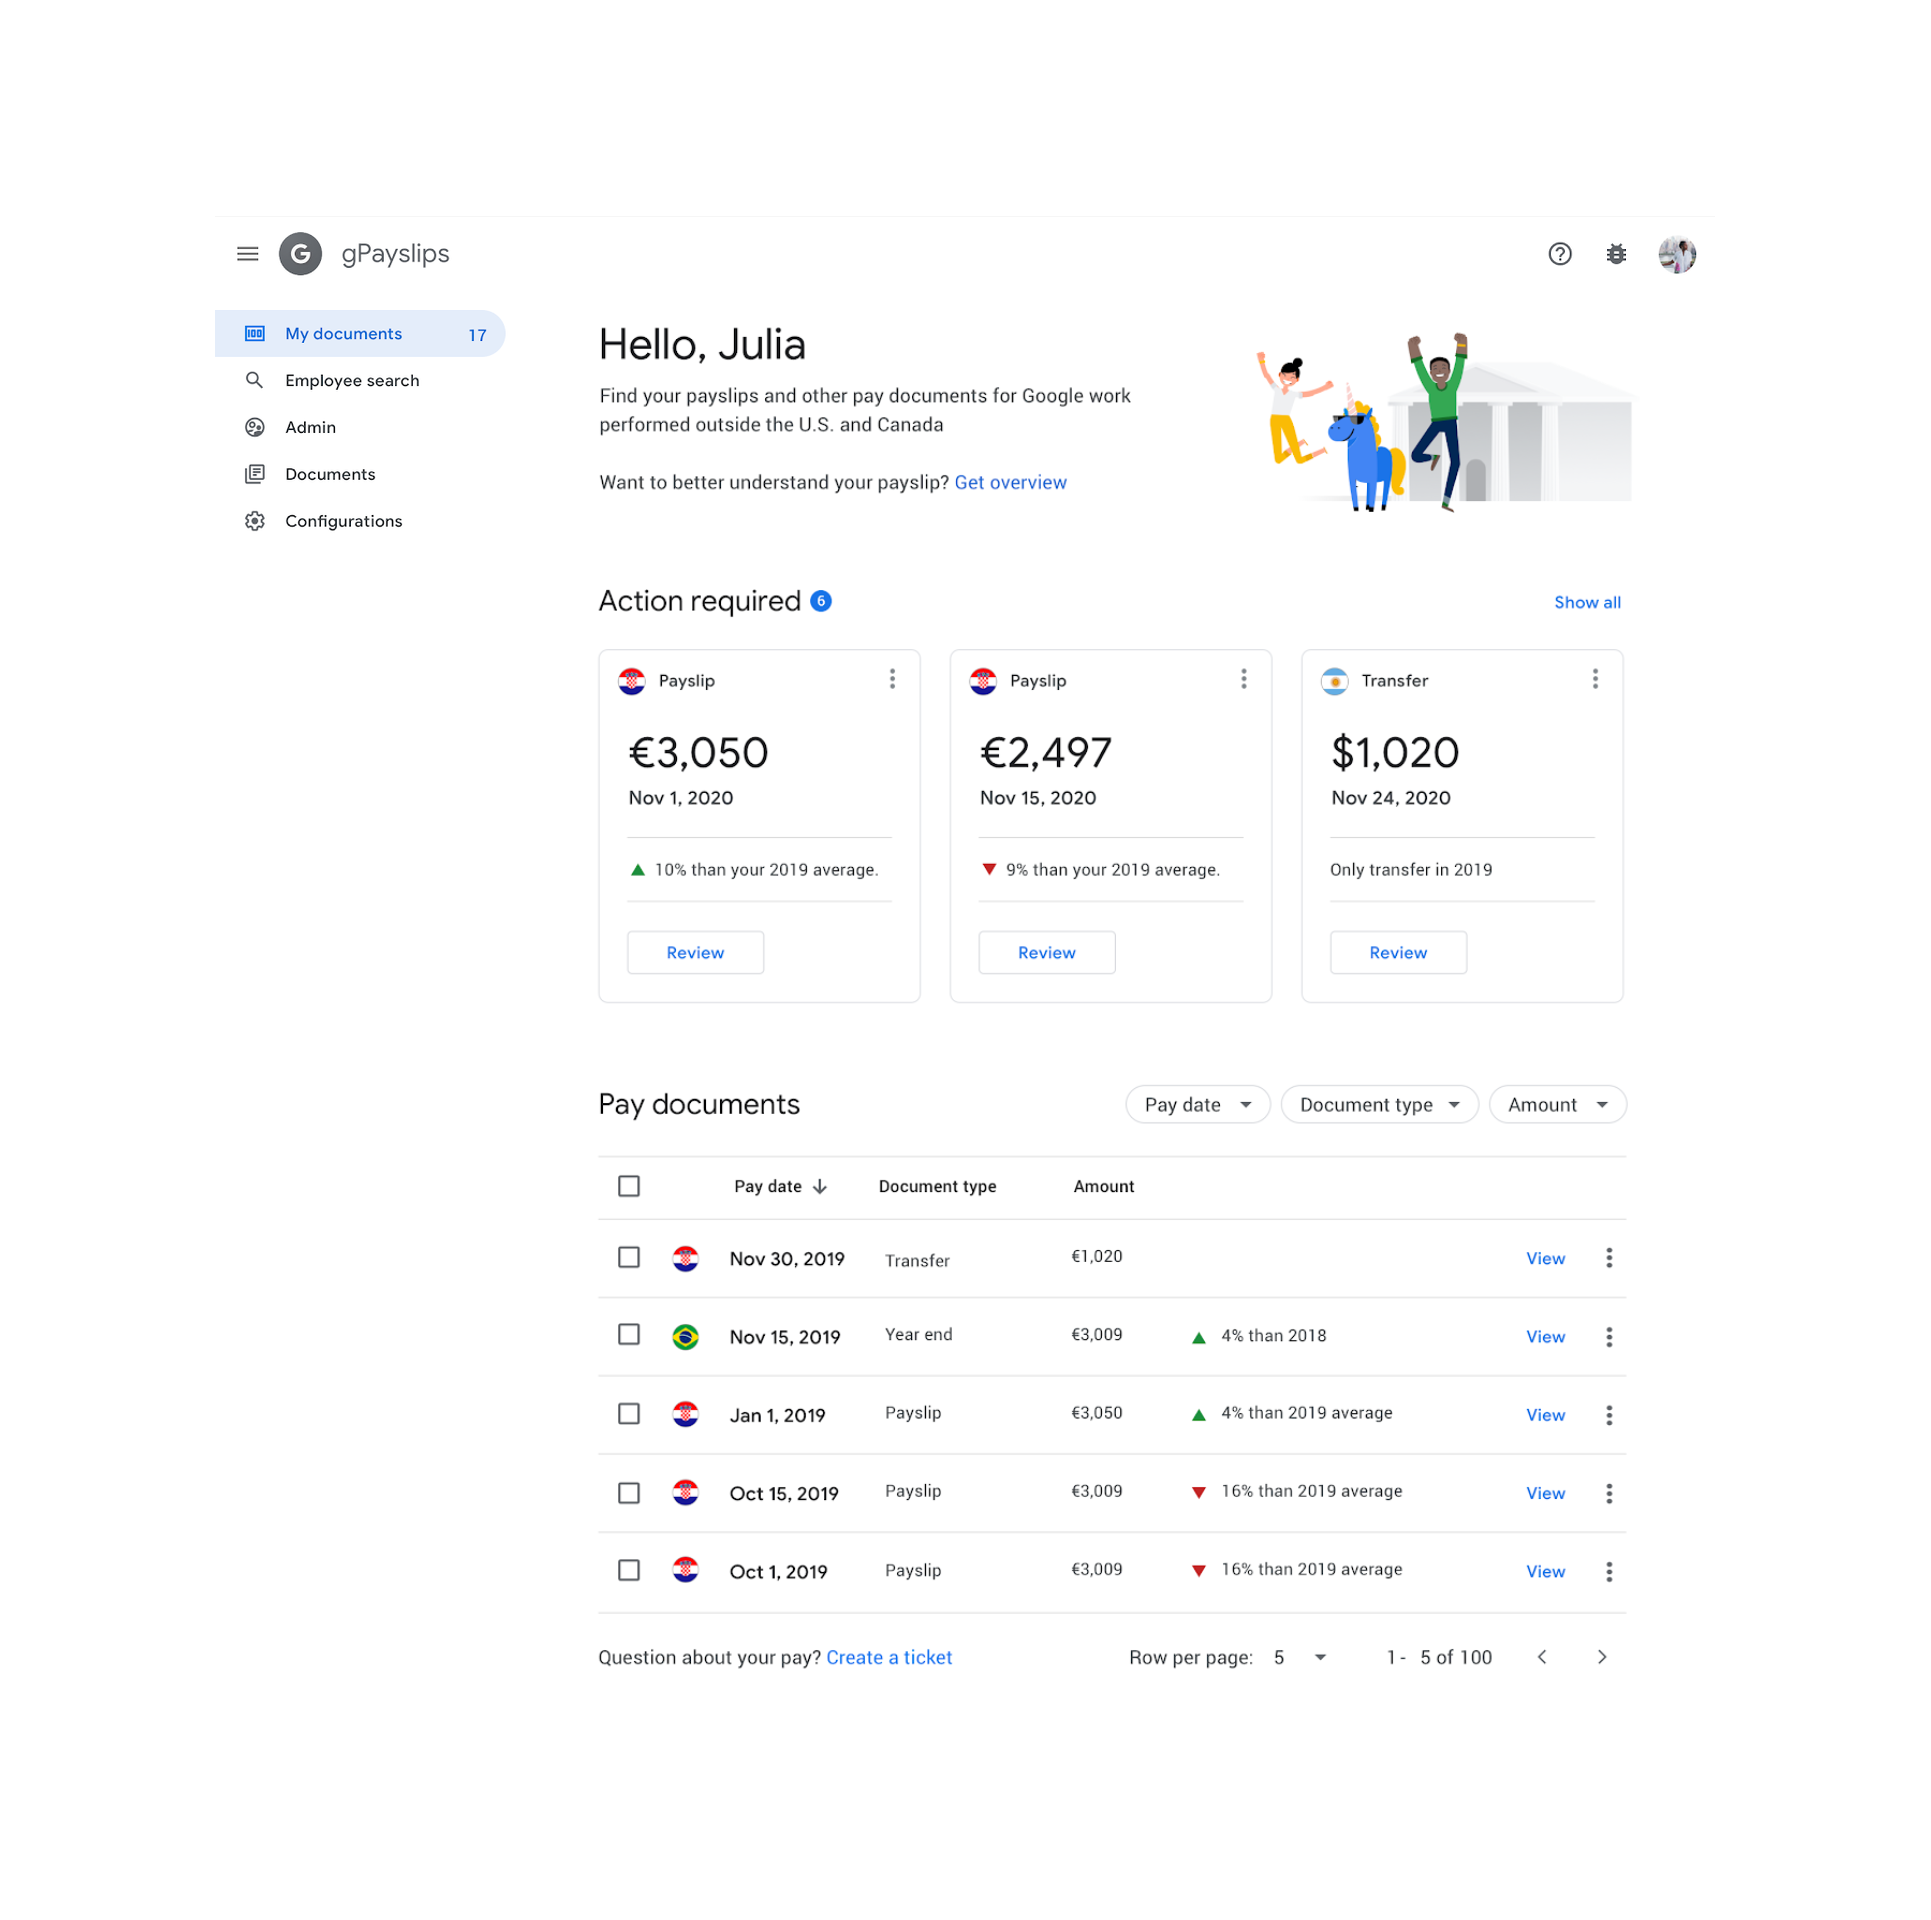Click the overflow menu on the €3,050 payslip card
The width and height of the screenshot is (1931, 1920).
tap(892, 679)
